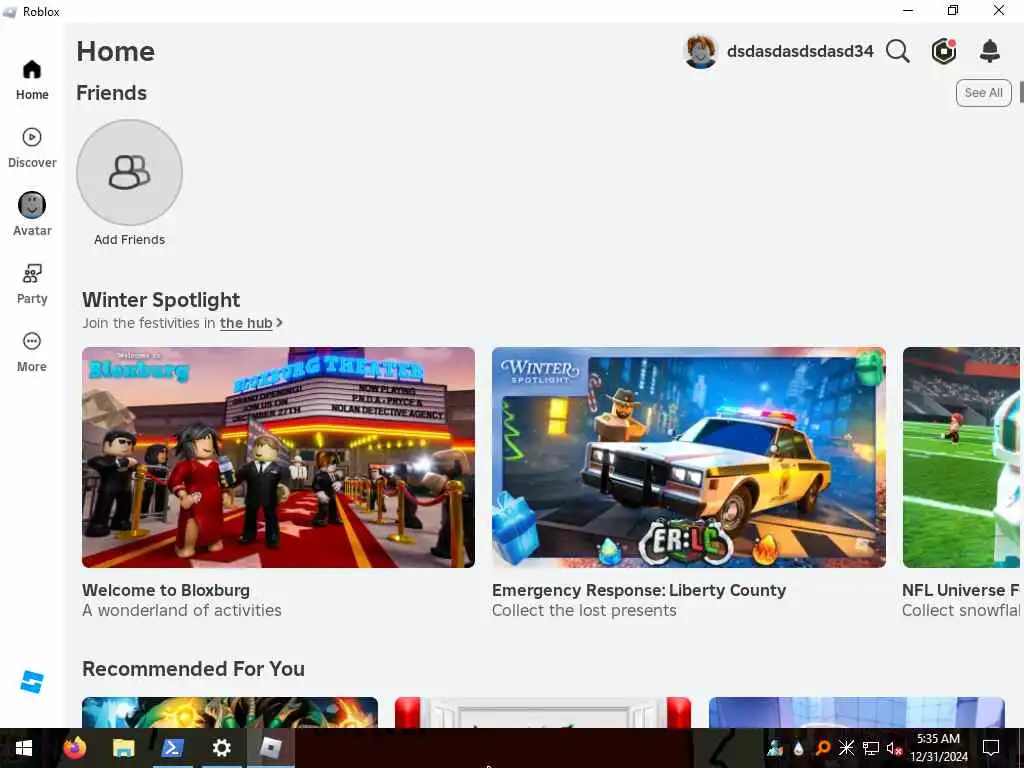Click network tray icon
Screen dimensions: 1024x768
tap(871, 748)
